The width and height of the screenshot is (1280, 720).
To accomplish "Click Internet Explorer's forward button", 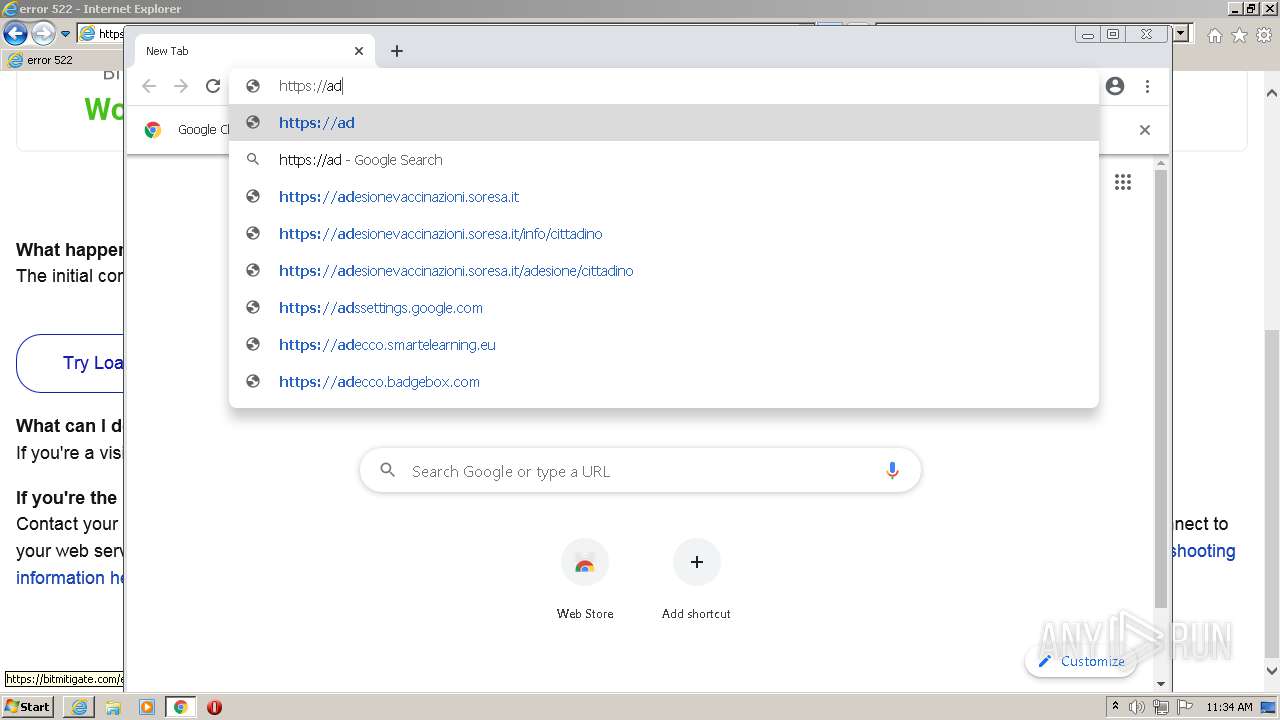I will [43, 34].
